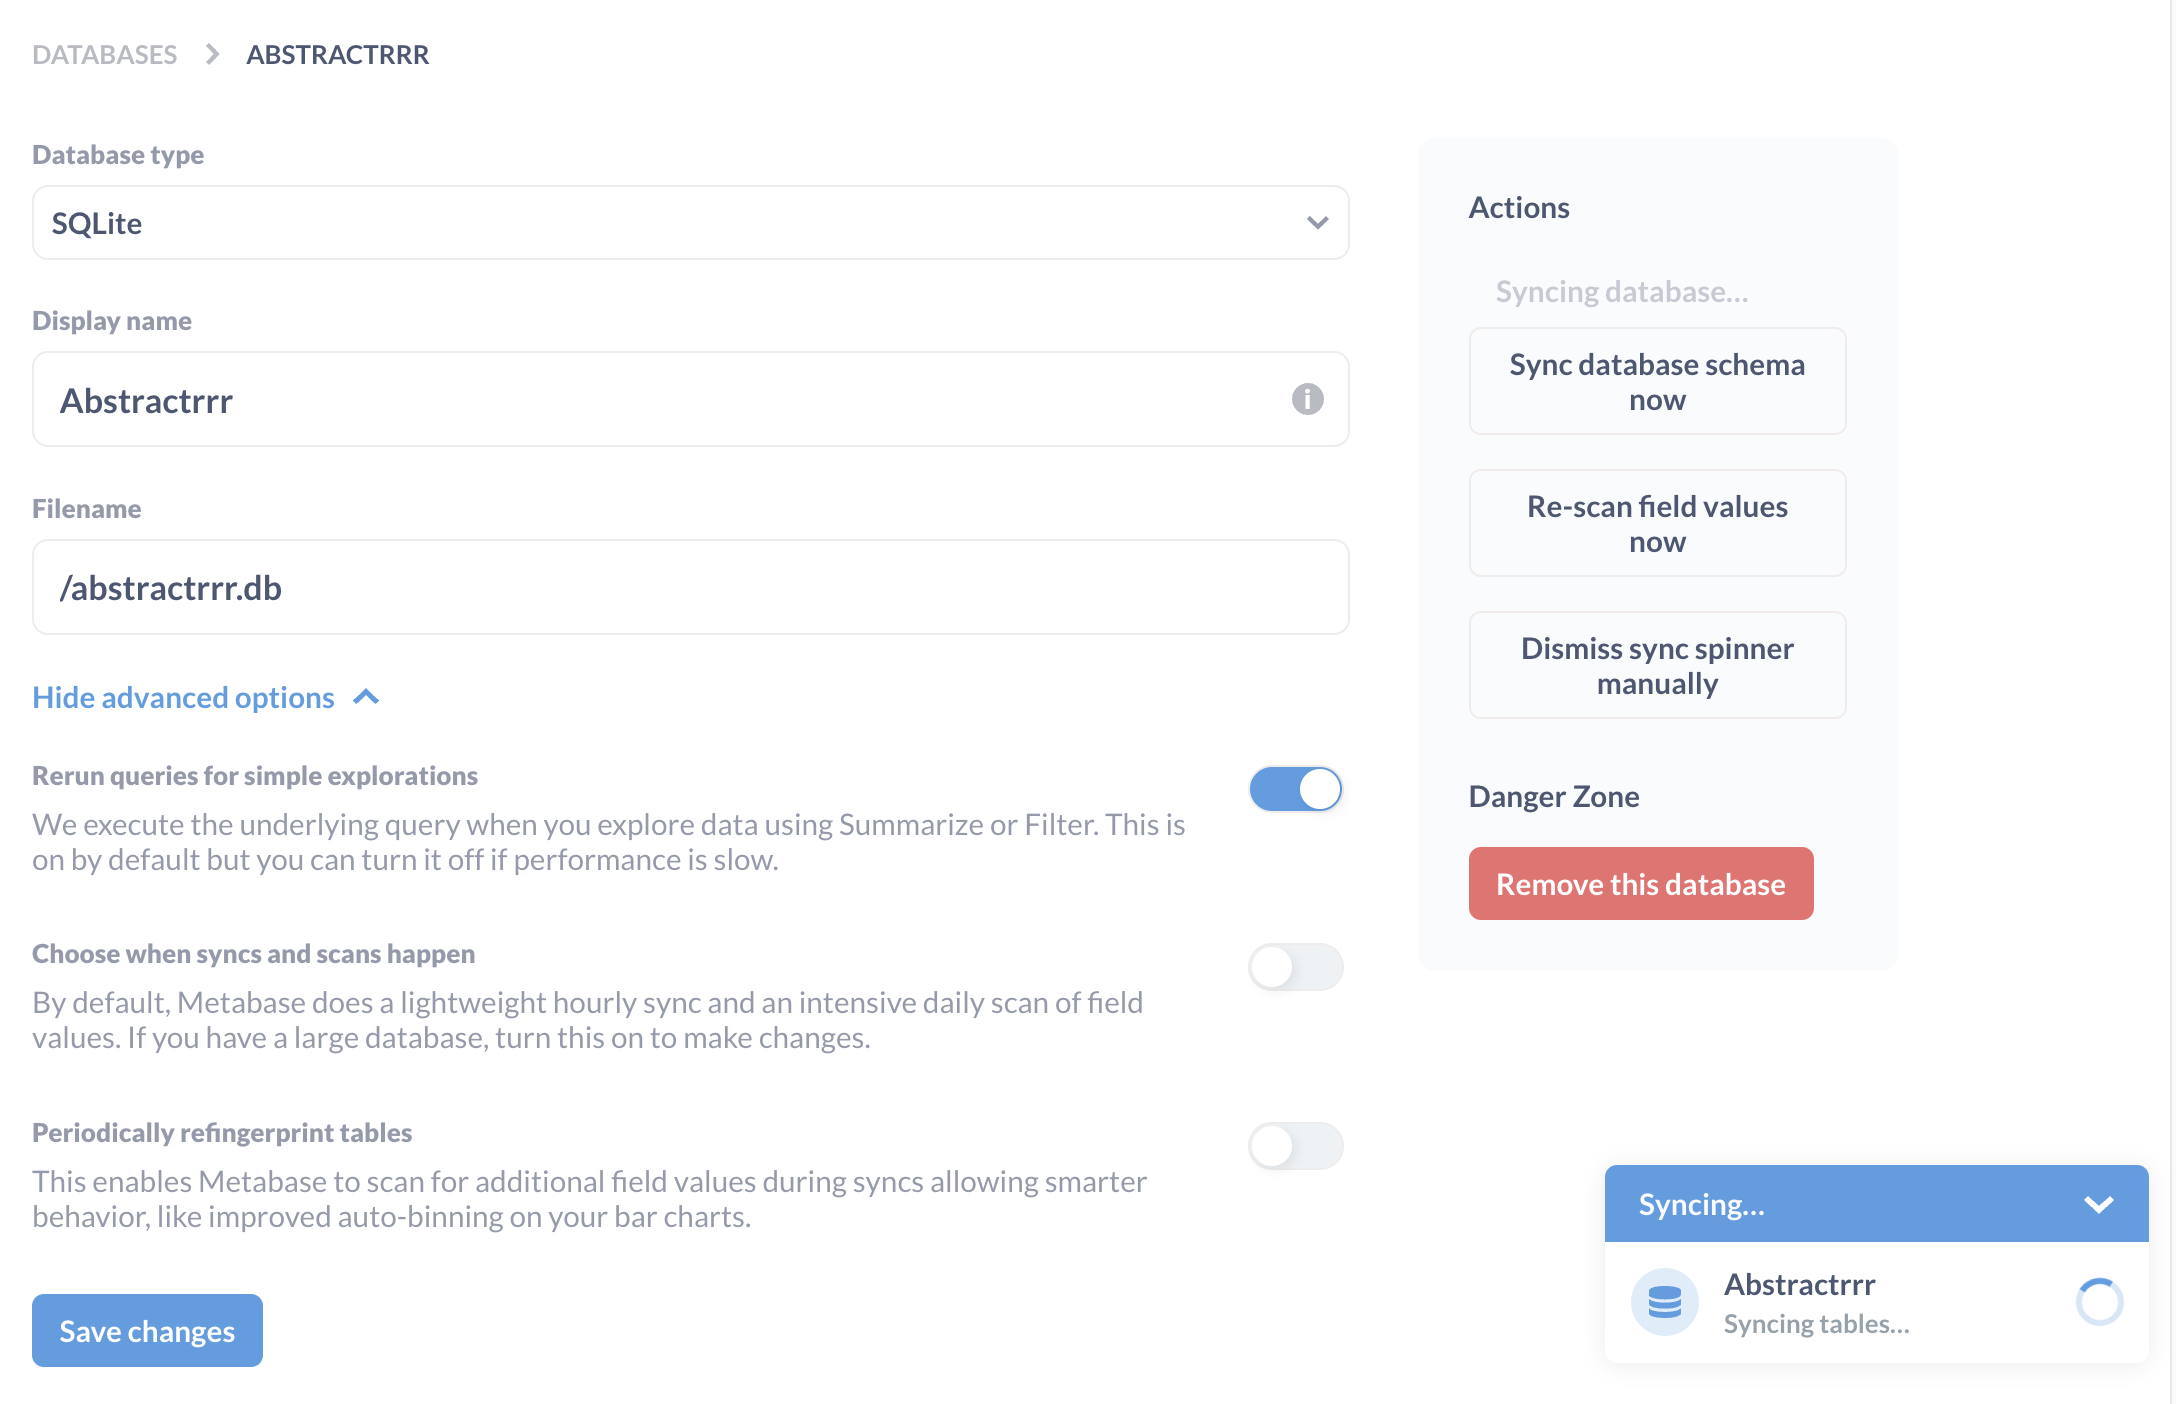Click Re-scan field values now

pyautogui.click(x=1657, y=523)
